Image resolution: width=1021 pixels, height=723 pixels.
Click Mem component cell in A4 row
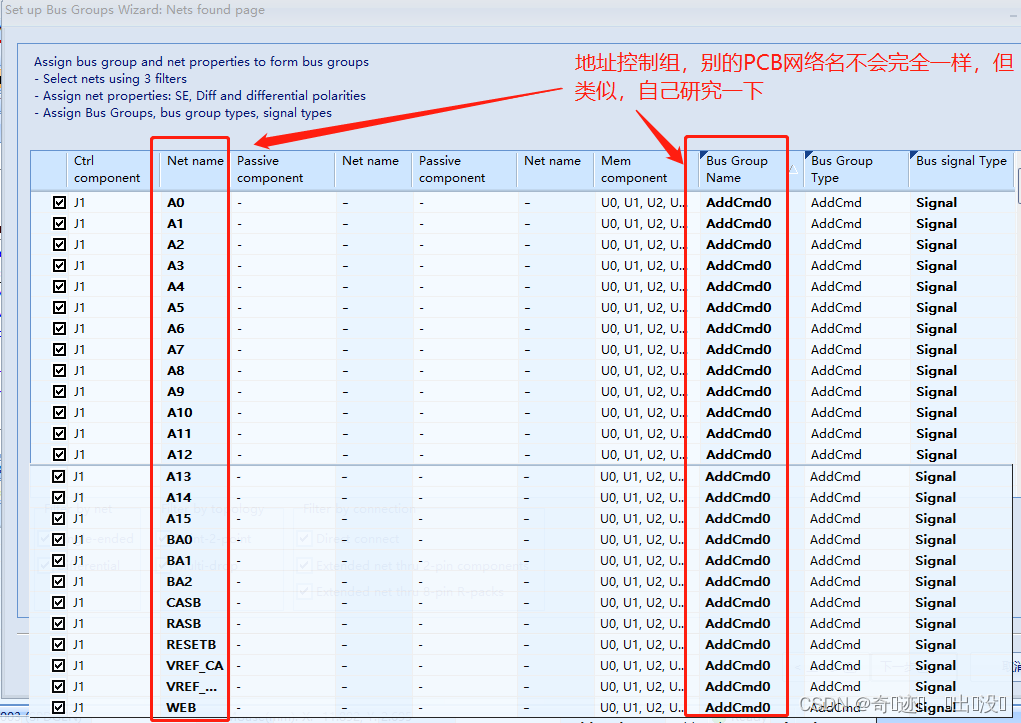(x=642, y=287)
